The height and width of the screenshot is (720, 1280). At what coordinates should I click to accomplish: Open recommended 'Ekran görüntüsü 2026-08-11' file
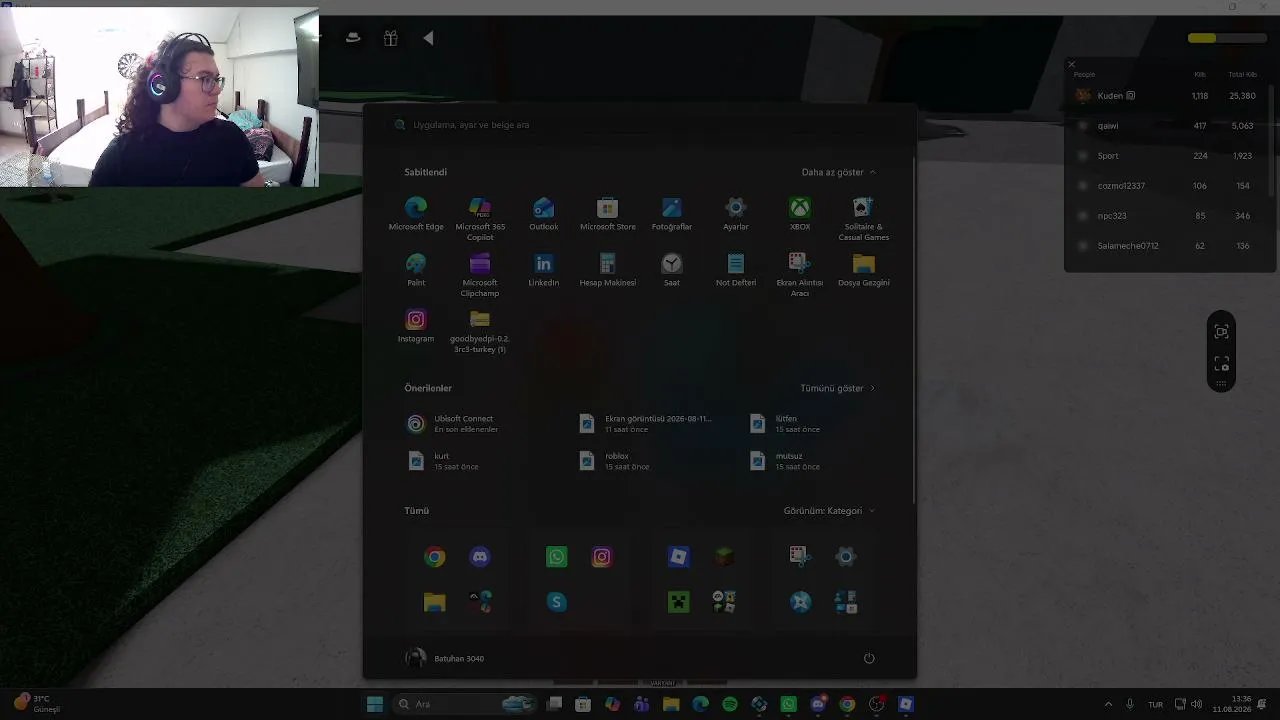click(646, 424)
